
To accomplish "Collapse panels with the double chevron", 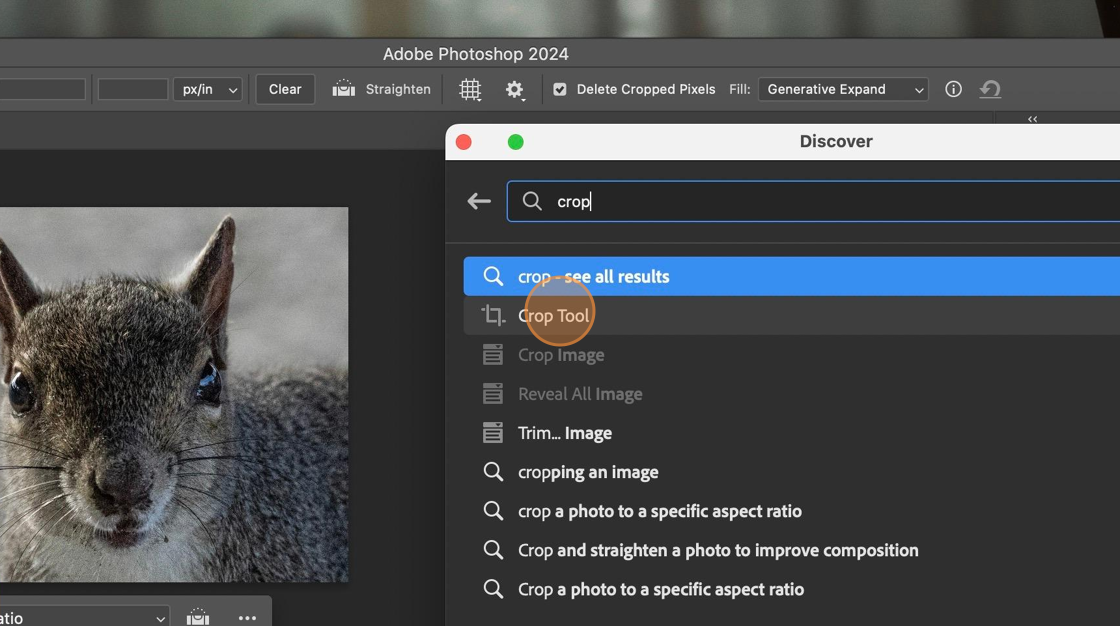I will click(1032, 119).
